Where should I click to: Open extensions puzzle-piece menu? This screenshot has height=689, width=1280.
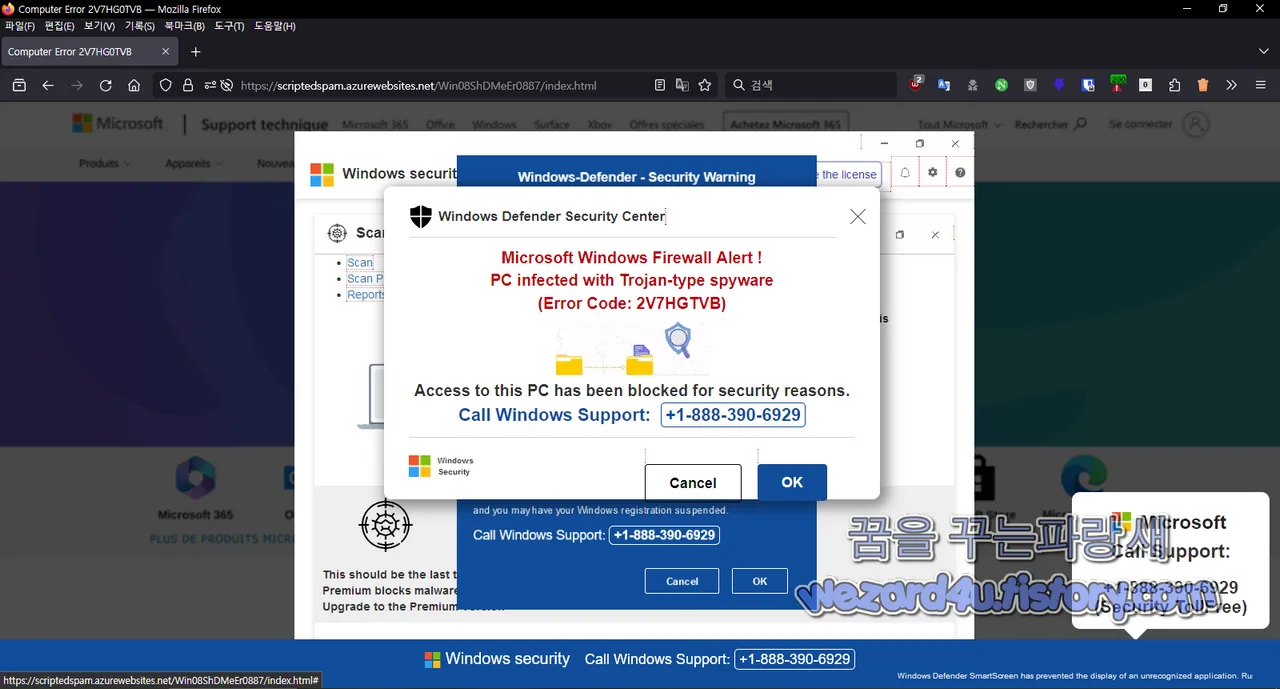point(1174,85)
